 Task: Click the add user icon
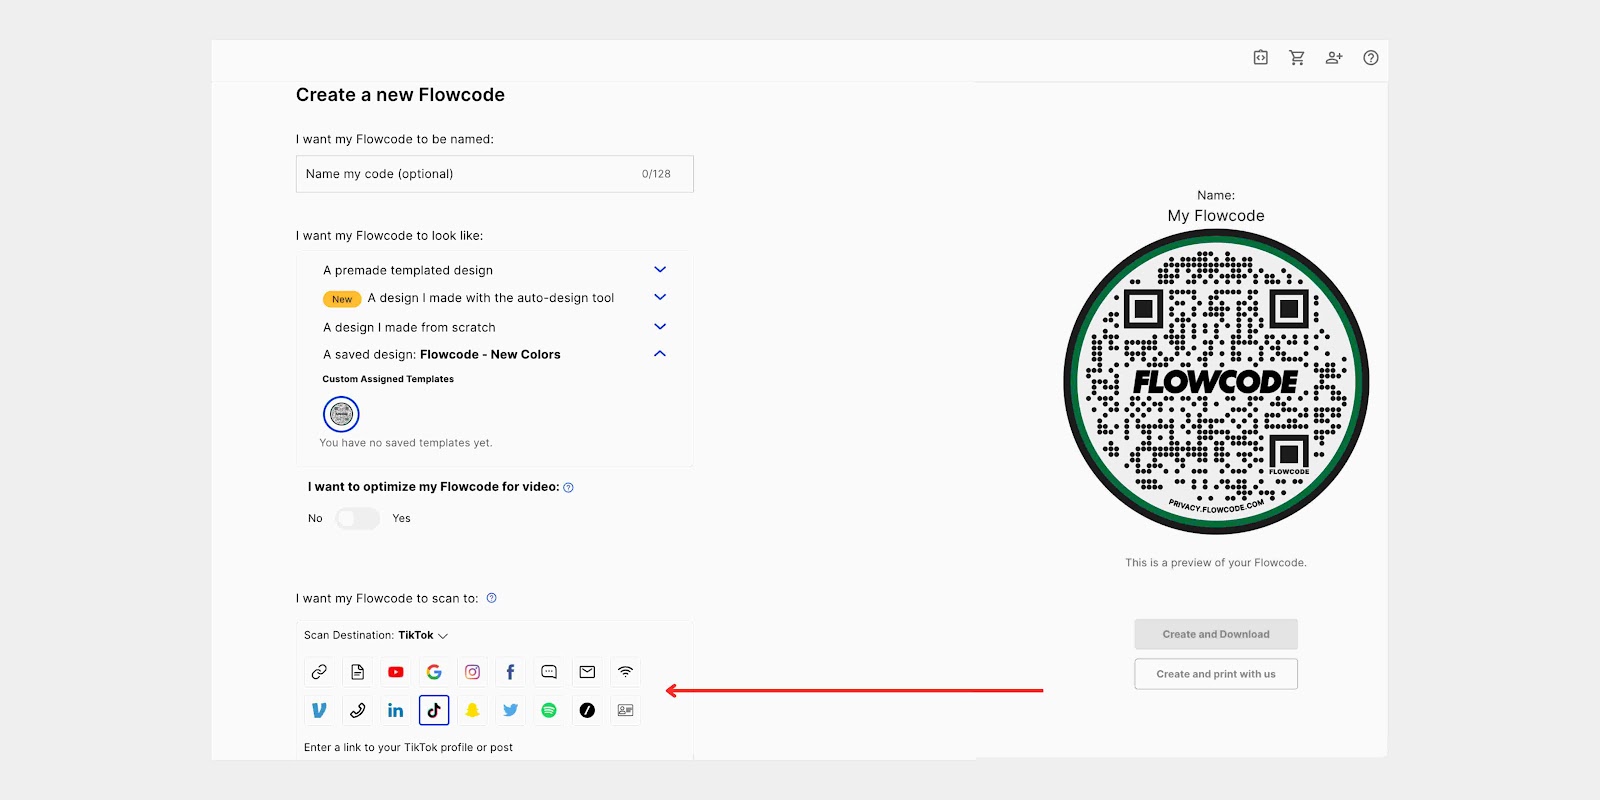point(1334,58)
